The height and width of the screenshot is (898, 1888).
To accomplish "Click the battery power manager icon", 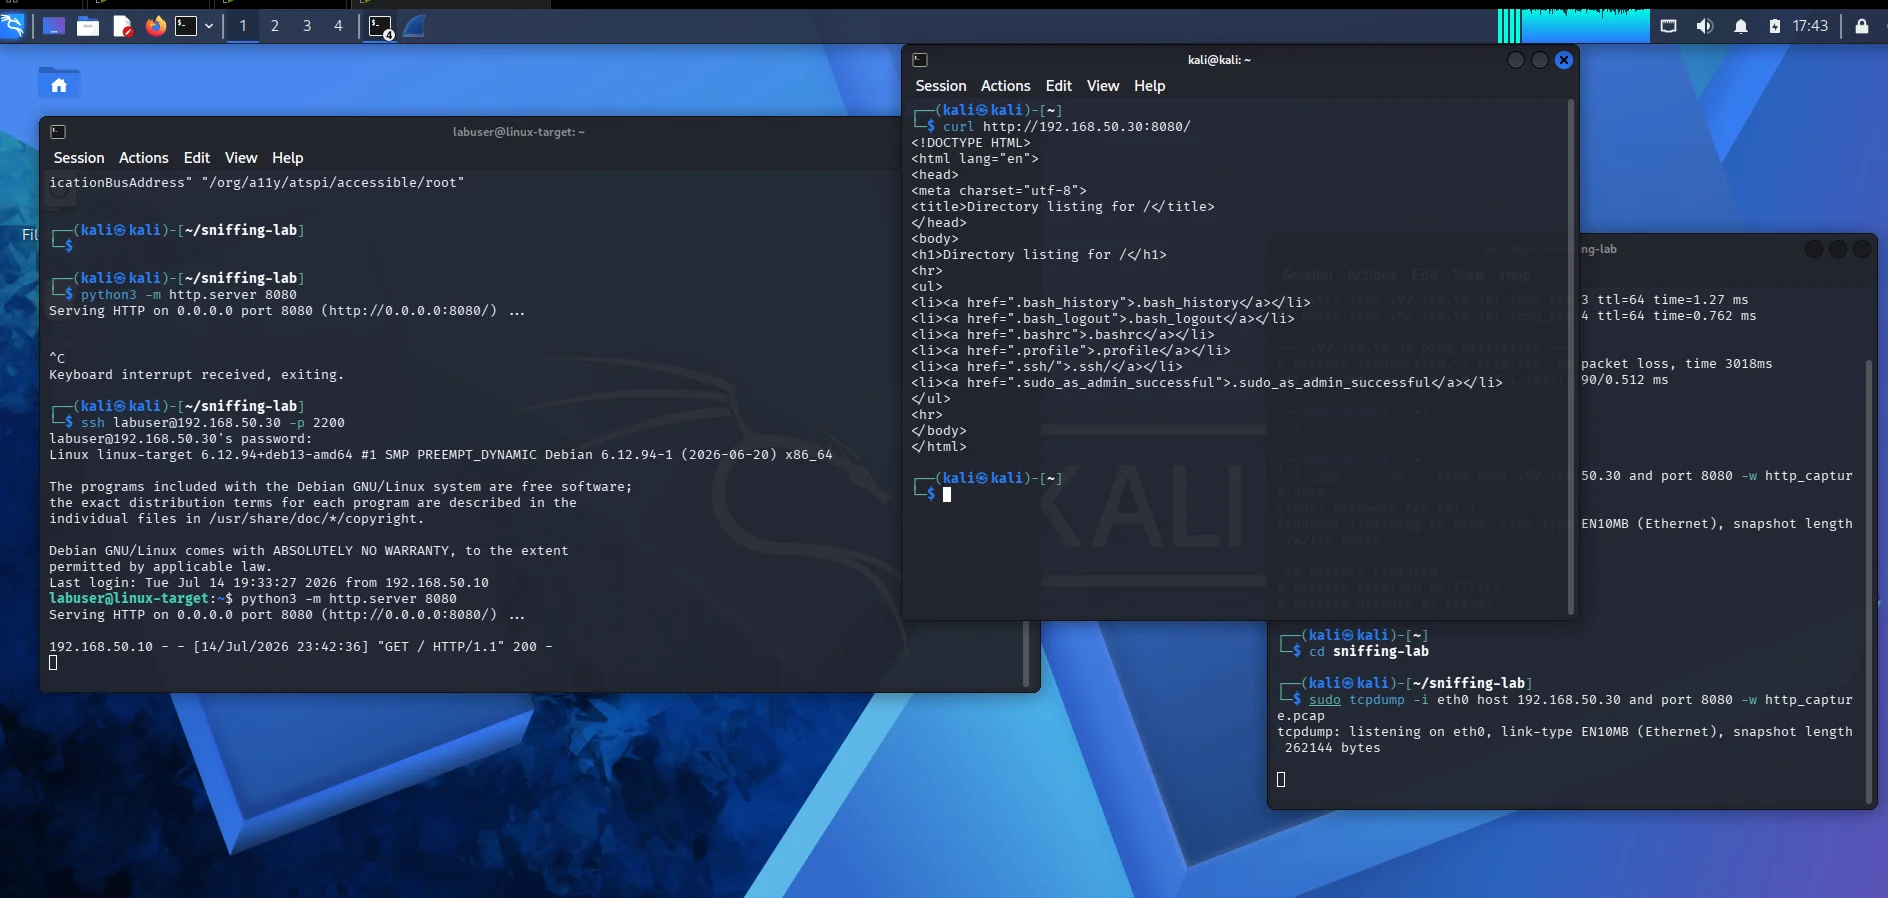I will [1775, 26].
